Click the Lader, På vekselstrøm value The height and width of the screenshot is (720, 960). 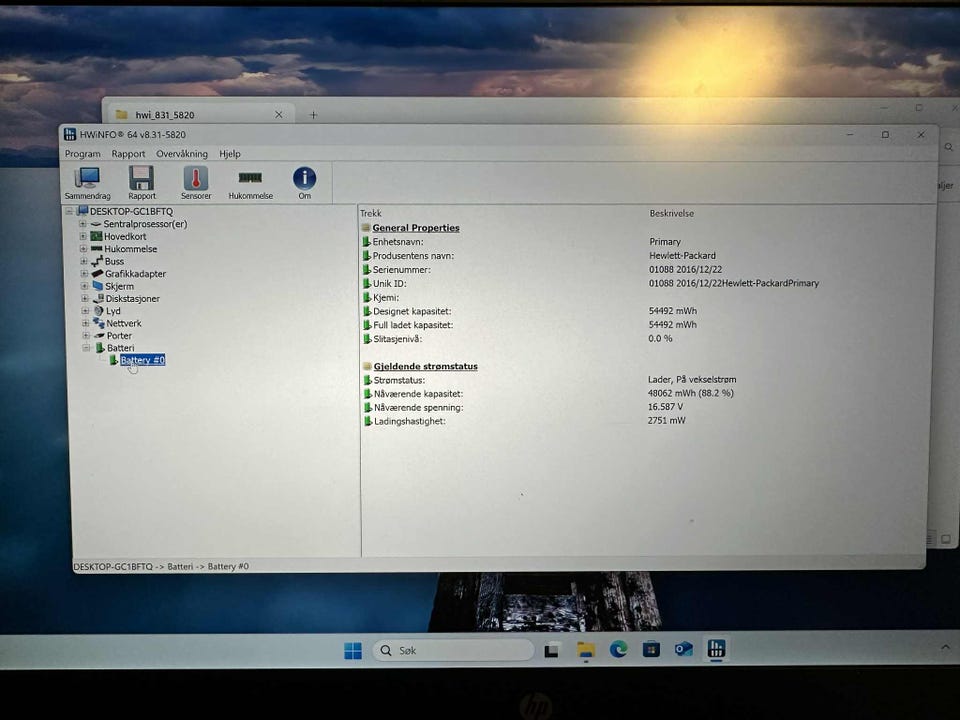692,380
